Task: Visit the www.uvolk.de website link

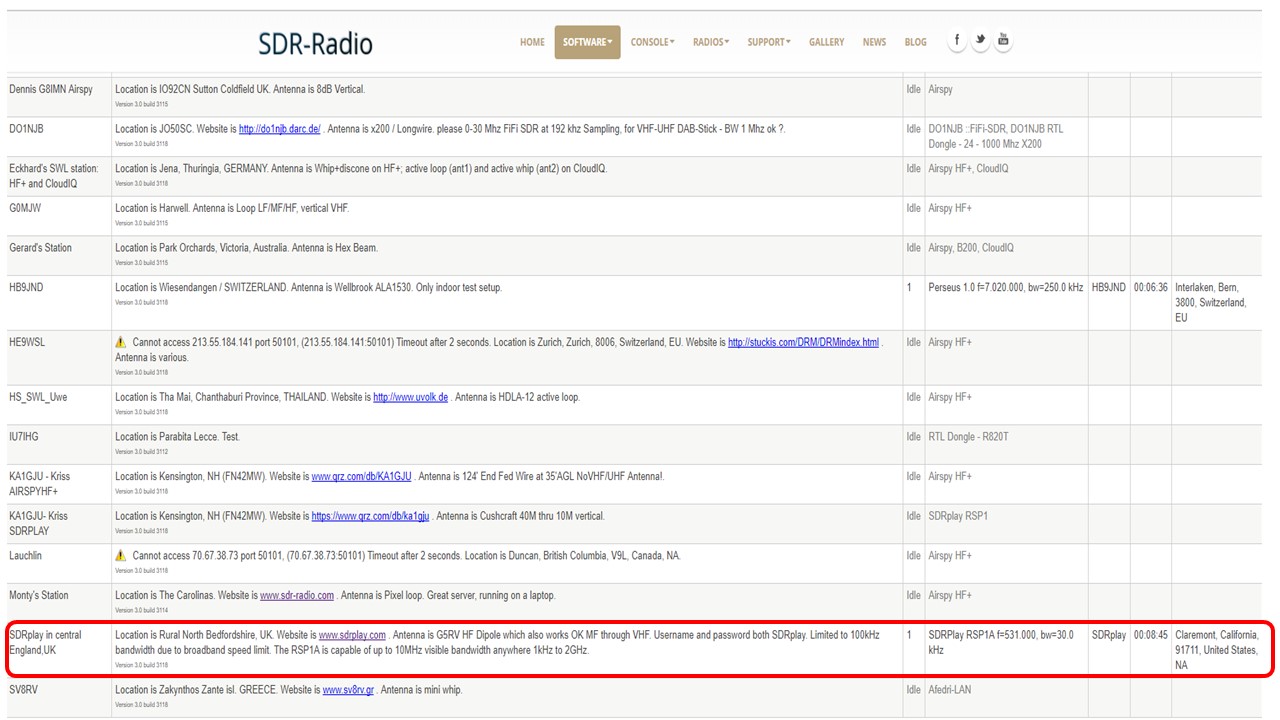Action: 411,397
